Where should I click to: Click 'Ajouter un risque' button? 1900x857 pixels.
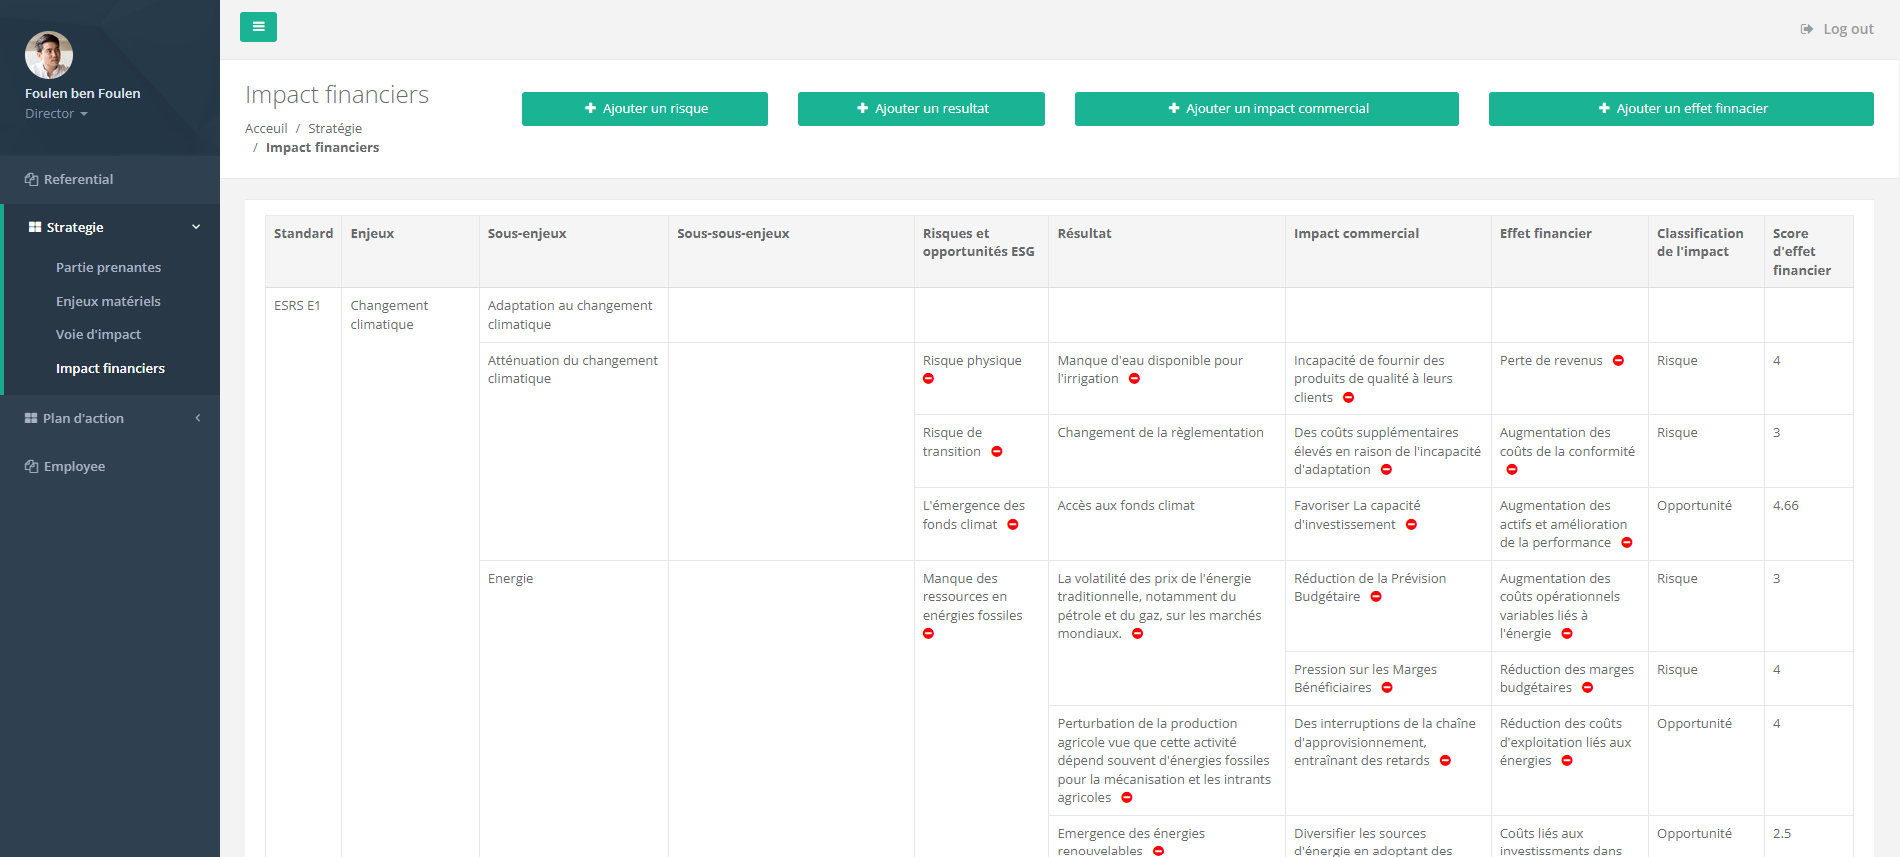645,109
